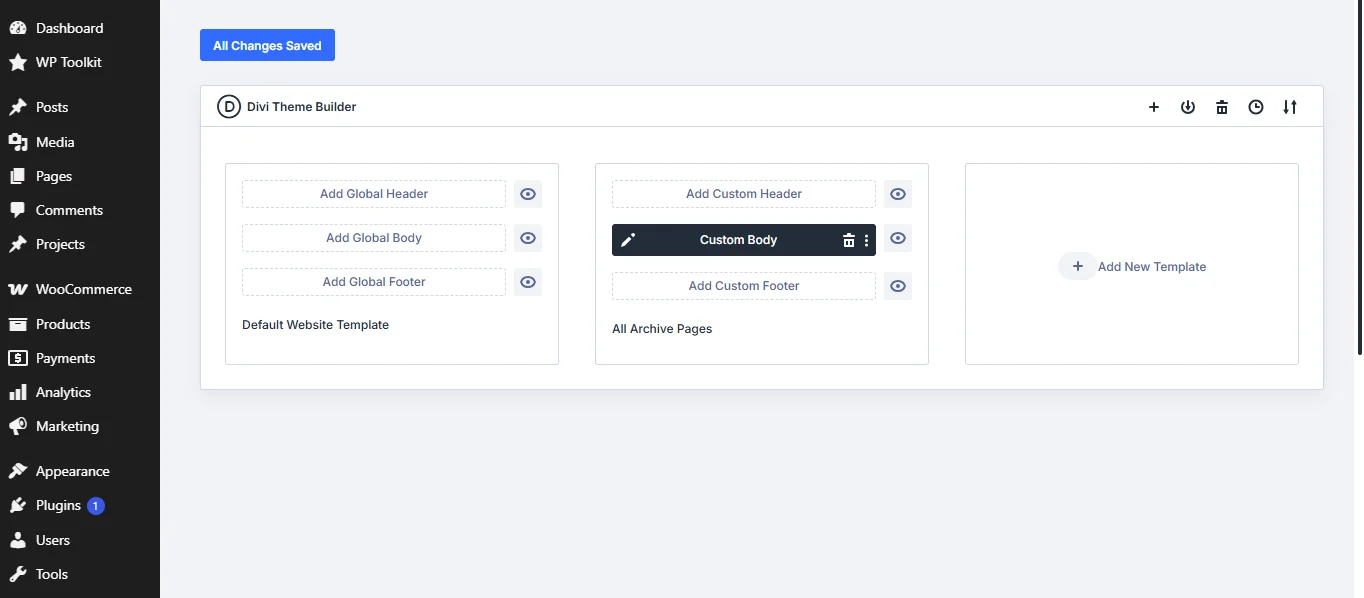Viewport: 1364px width, 598px height.
Task: Click the Custom Body label text
Action: (738, 240)
